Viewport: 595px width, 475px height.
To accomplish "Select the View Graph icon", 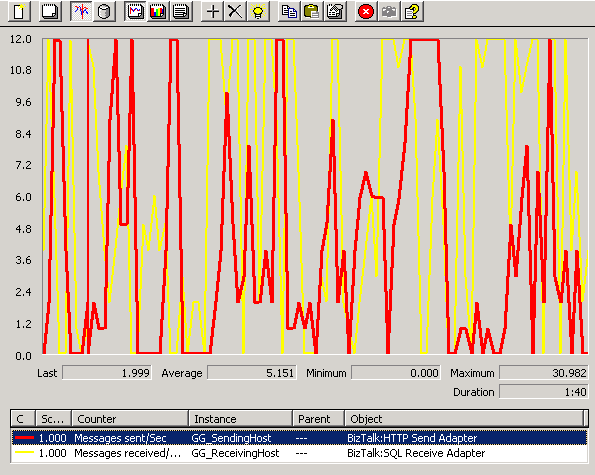I will point(135,12).
